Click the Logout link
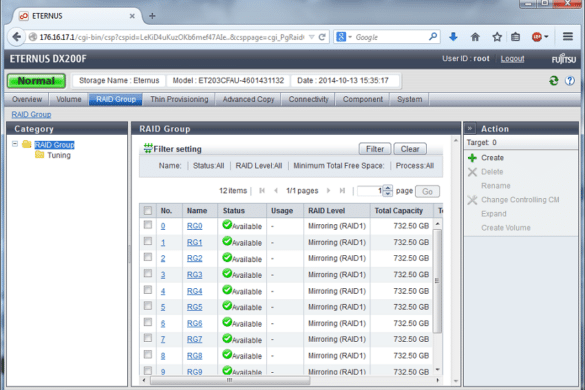Image resolution: width=585 pixels, height=390 pixels. 512,59
